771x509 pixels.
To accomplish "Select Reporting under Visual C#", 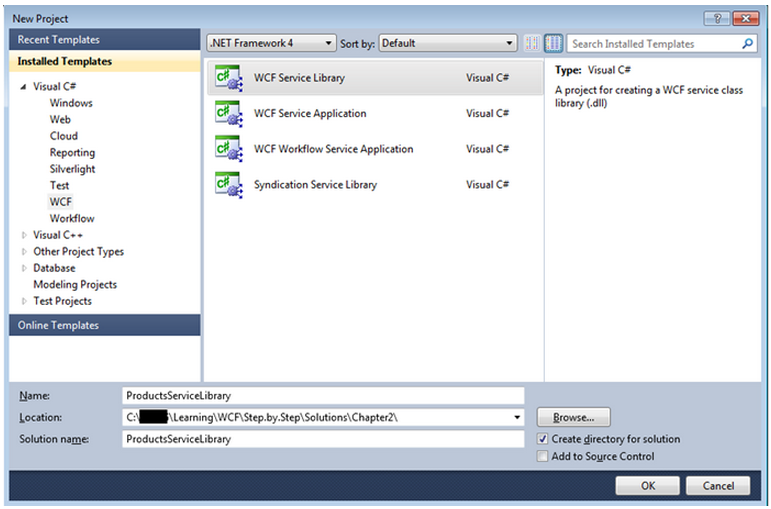I will [72, 152].
